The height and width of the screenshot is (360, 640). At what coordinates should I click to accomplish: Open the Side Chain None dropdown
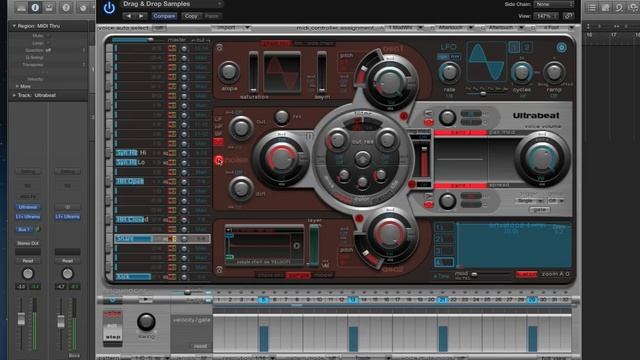pyautogui.click(x=553, y=4)
